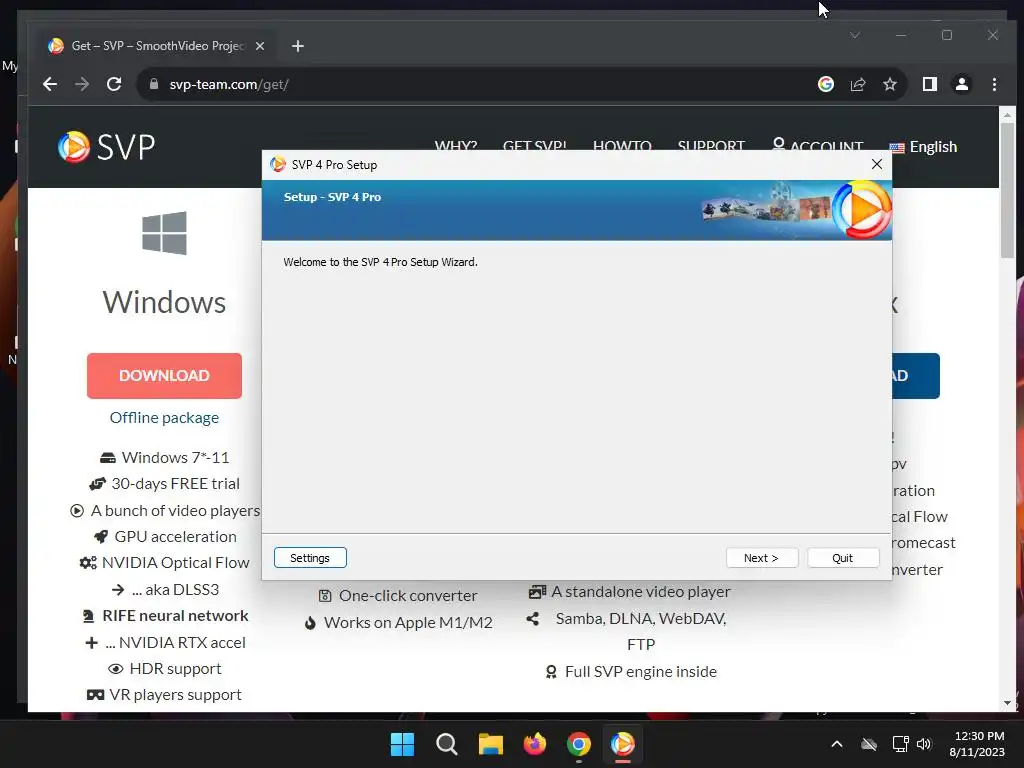Open the English language selector

click(923, 147)
